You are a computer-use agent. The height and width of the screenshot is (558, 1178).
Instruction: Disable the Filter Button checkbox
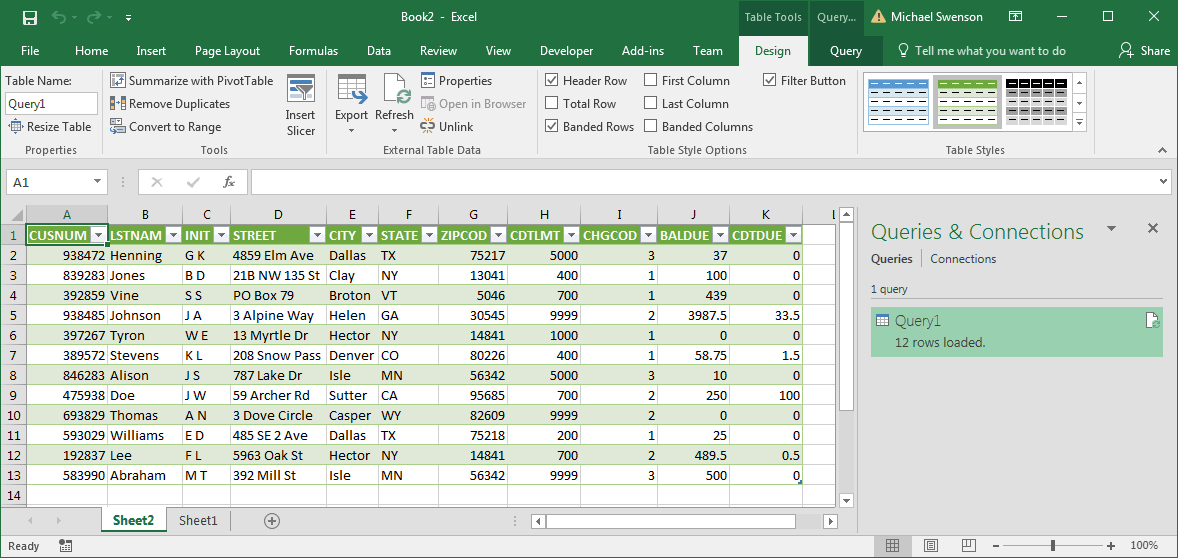tap(769, 80)
